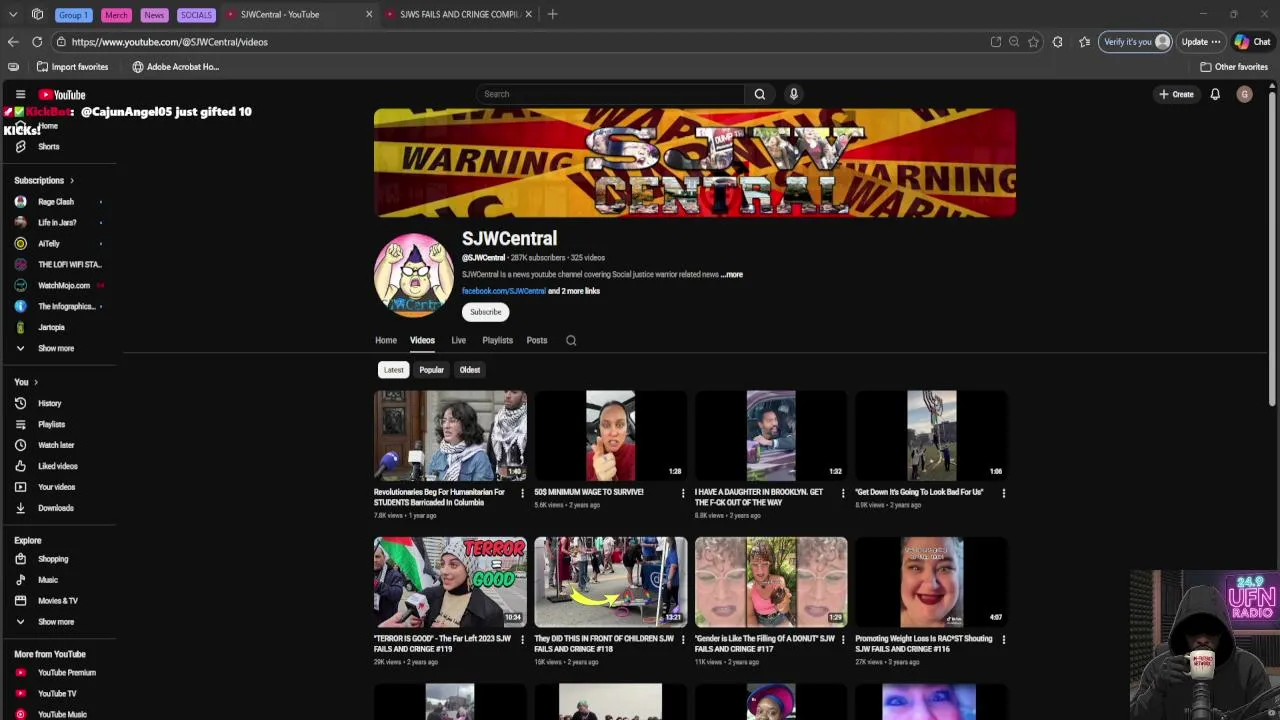Image resolution: width=1280 pixels, height=720 pixels.
Task: Sort videos by Latest
Action: (x=394, y=370)
